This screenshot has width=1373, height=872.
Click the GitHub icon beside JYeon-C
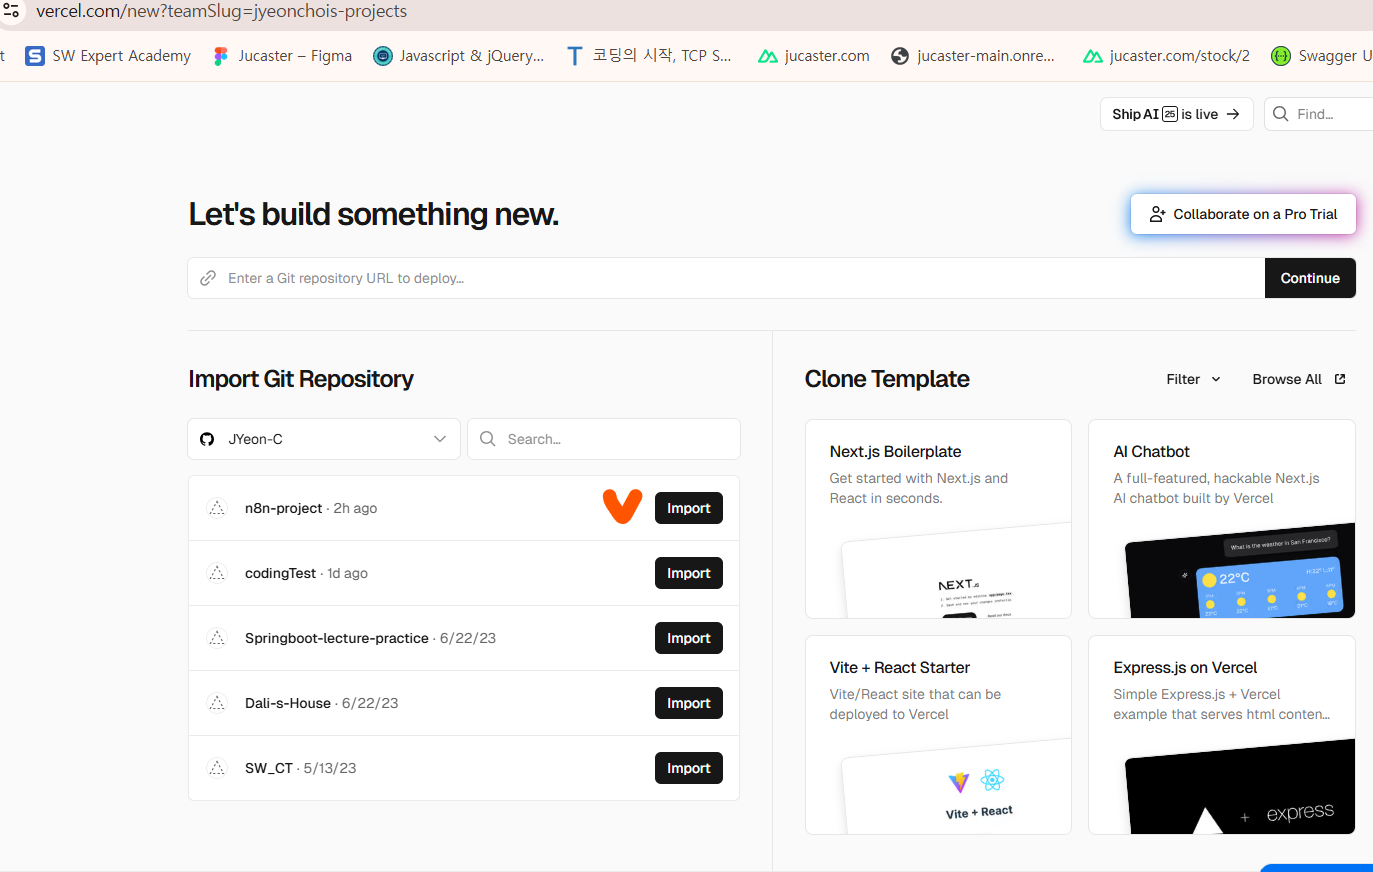click(x=207, y=439)
